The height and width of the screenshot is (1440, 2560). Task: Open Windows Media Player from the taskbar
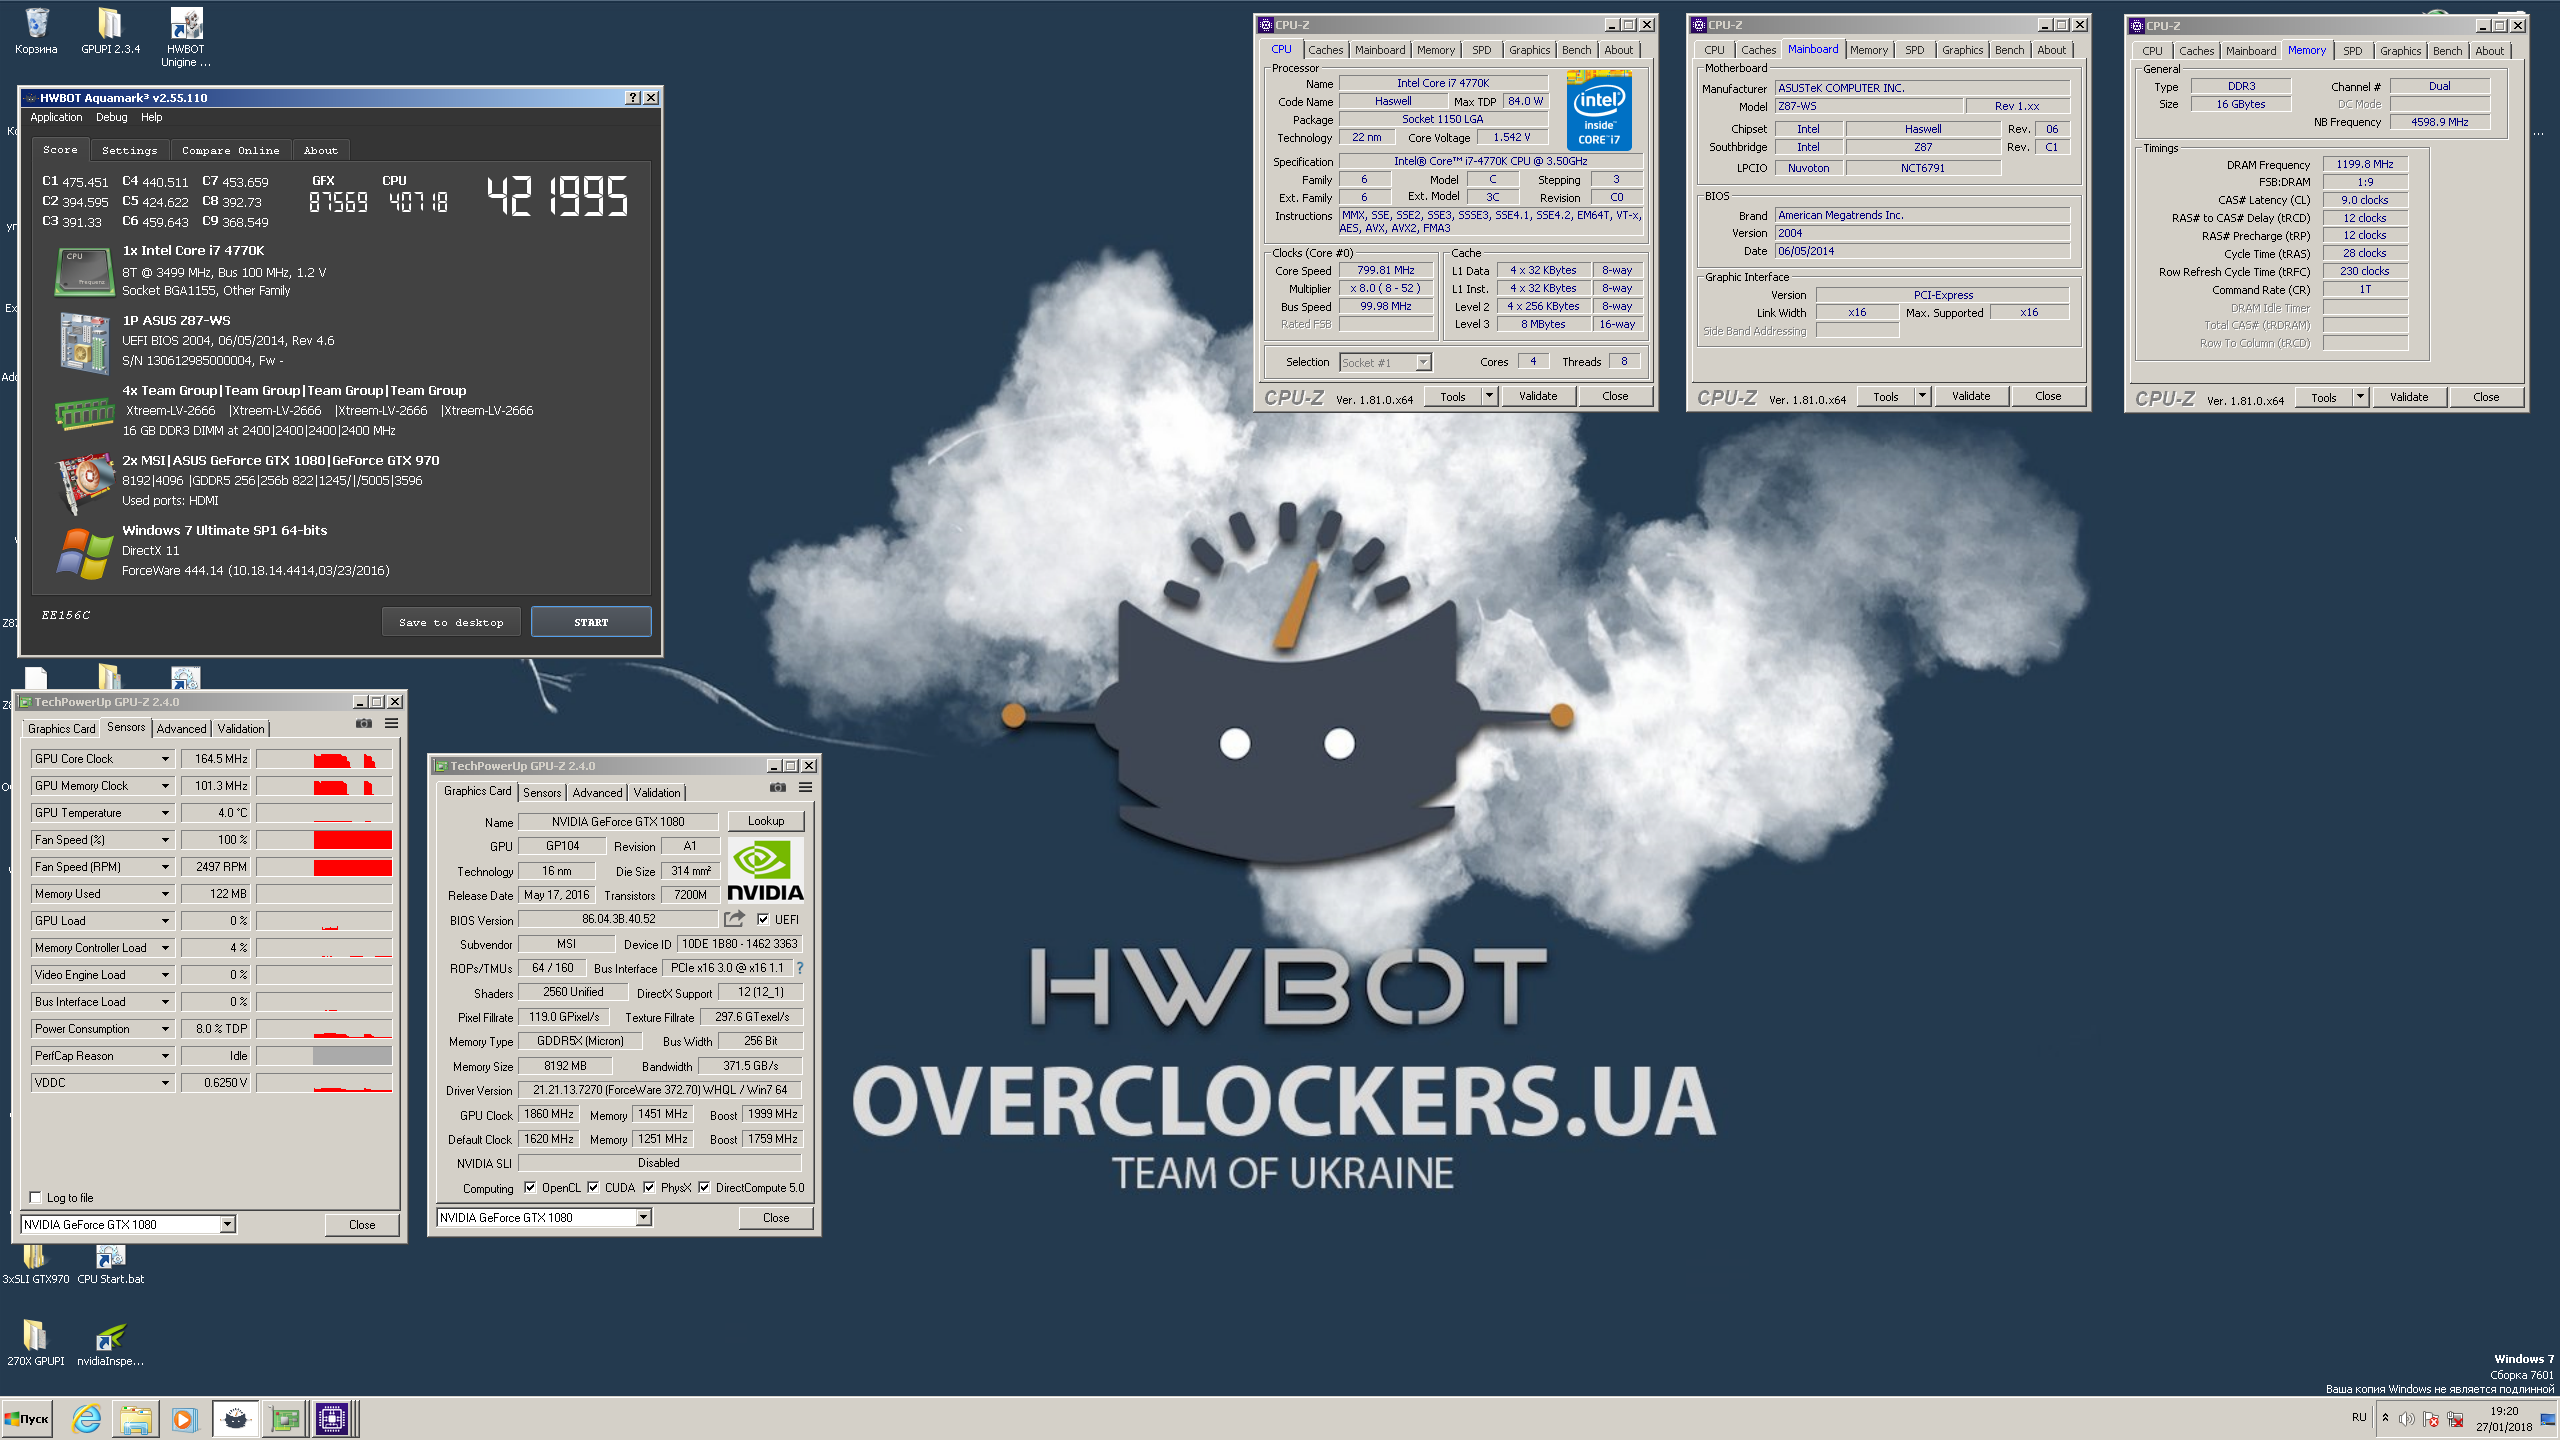tap(183, 1419)
